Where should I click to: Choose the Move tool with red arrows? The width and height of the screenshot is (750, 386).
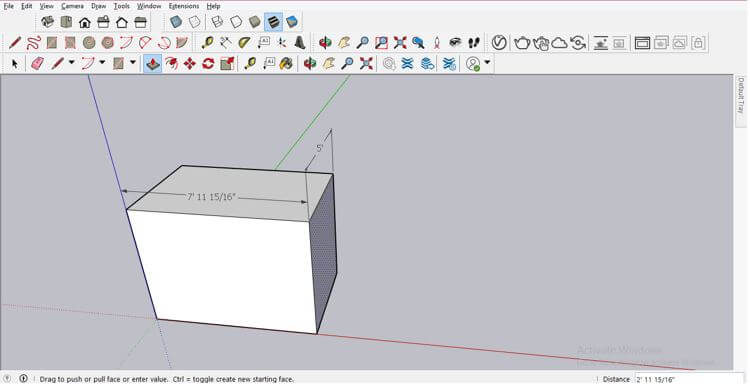[190, 63]
